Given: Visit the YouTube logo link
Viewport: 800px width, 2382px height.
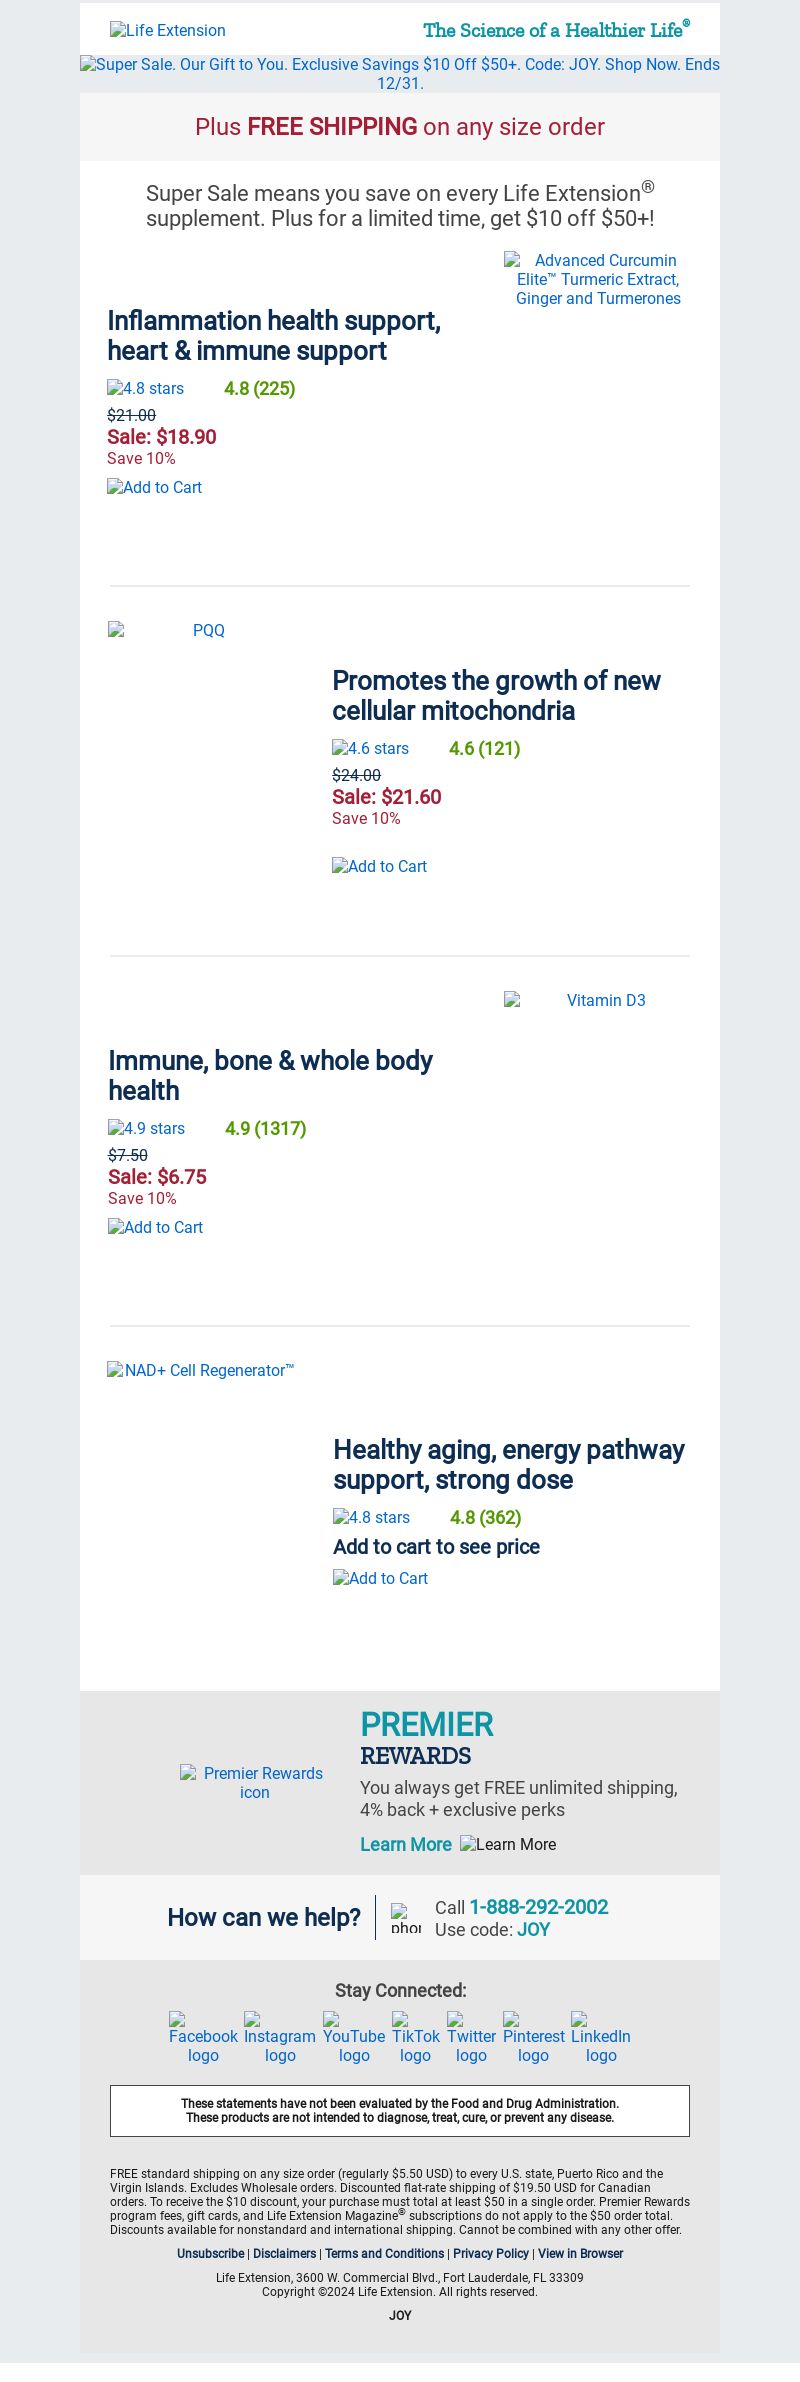Looking at the screenshot, I should [x=354, y=2038].
